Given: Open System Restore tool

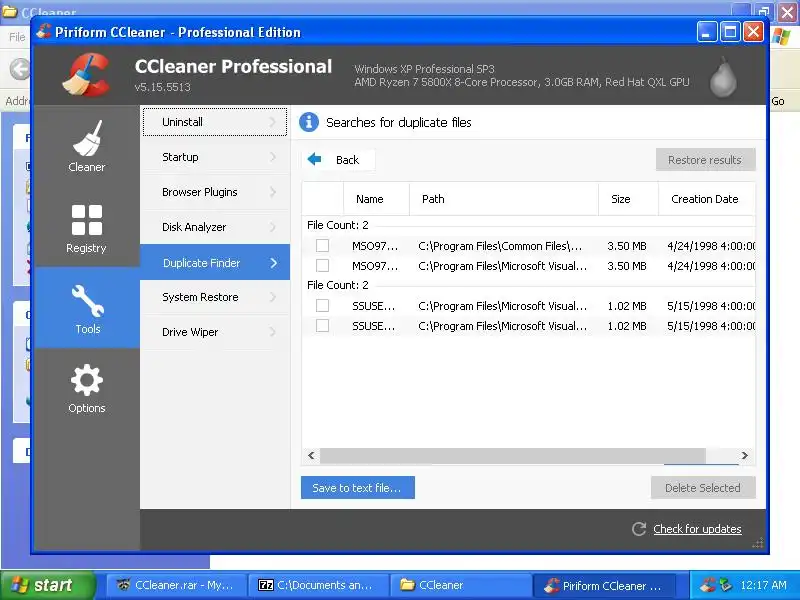Looking at the screenshot, I should 215,297.
